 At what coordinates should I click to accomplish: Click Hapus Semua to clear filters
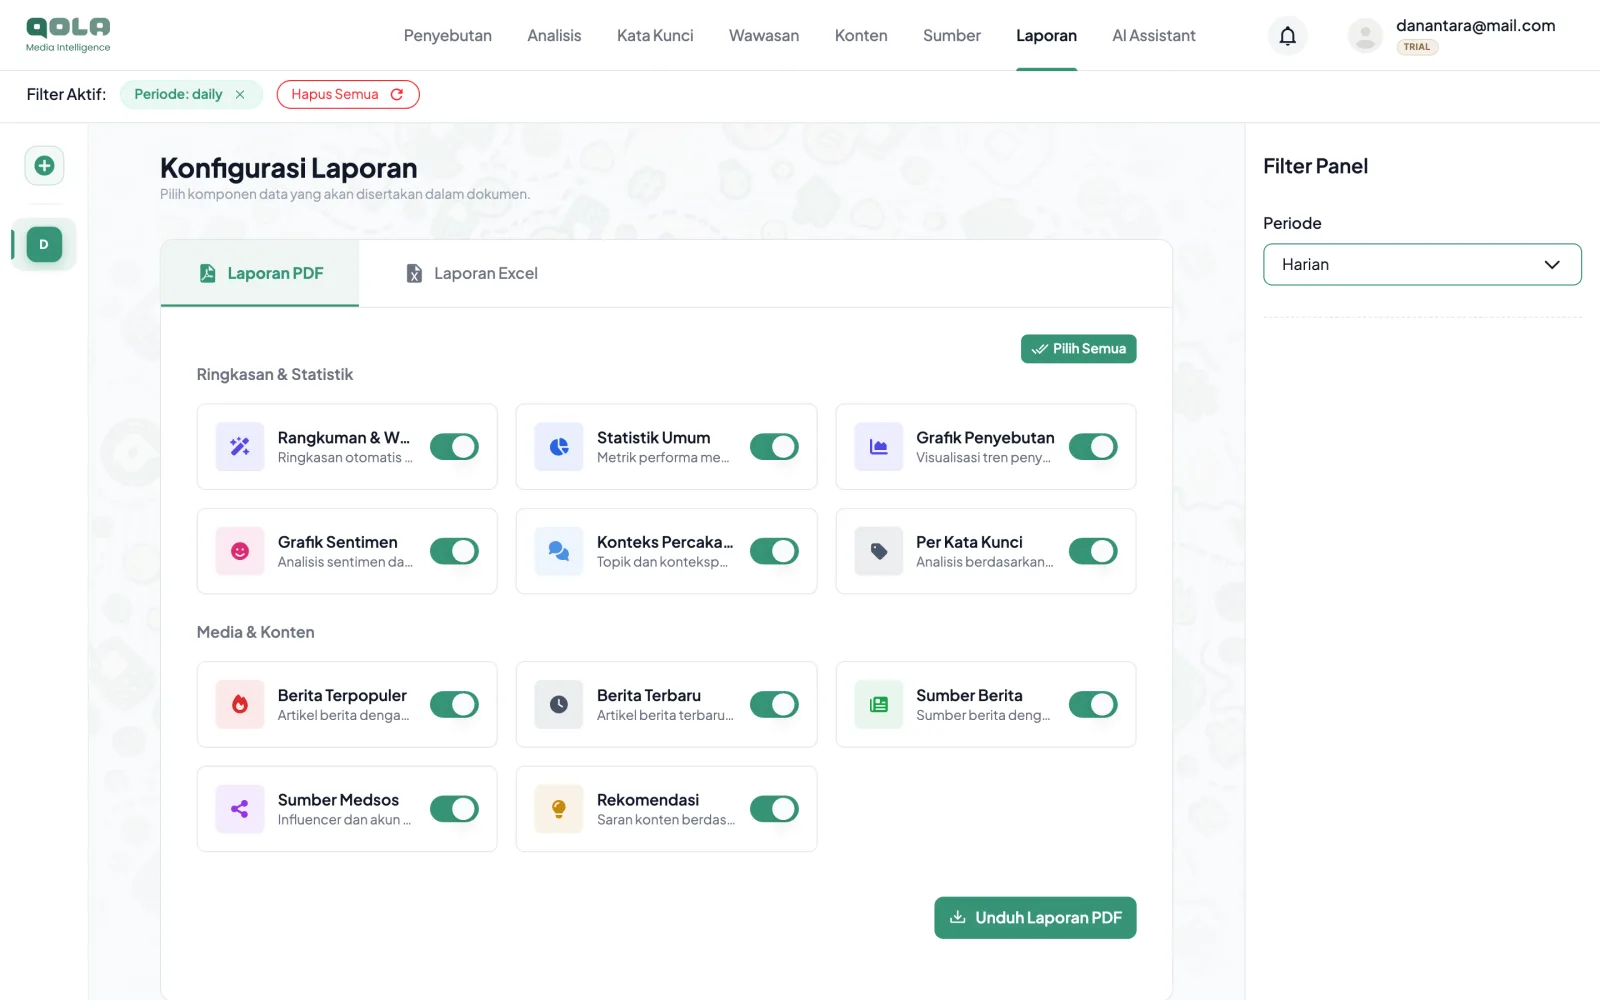coord(348,95)
